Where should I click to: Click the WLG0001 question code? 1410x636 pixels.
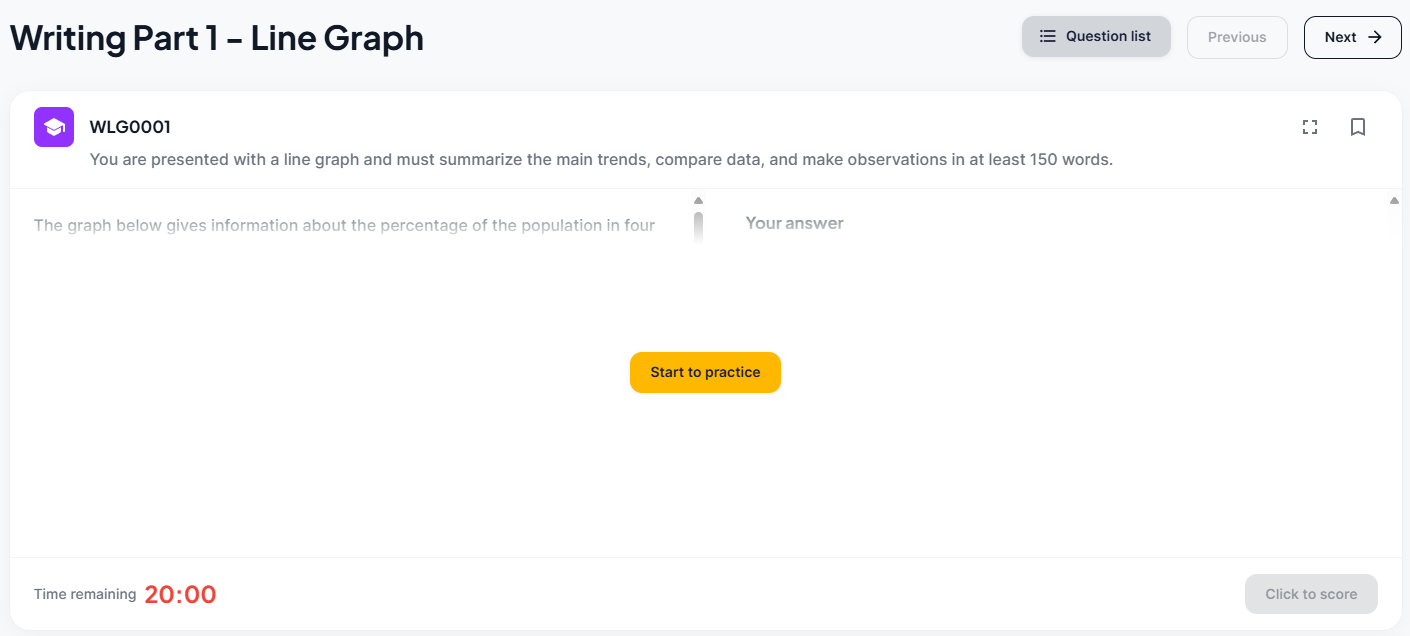(130, 127)
